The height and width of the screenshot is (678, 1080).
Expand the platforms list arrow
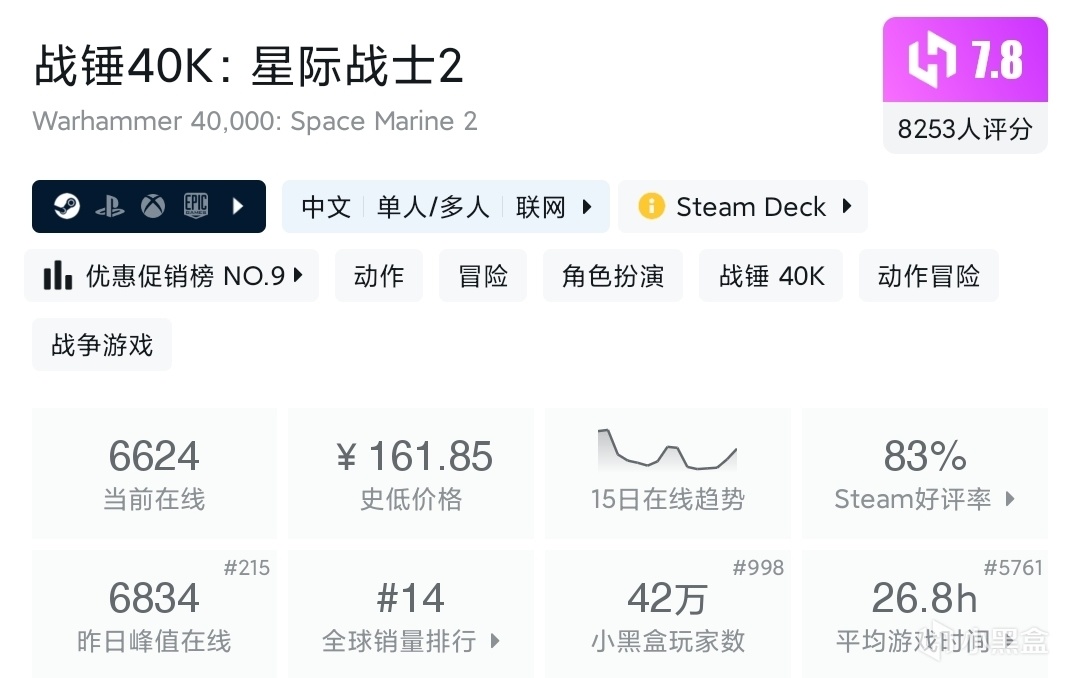tap(238, 207)
